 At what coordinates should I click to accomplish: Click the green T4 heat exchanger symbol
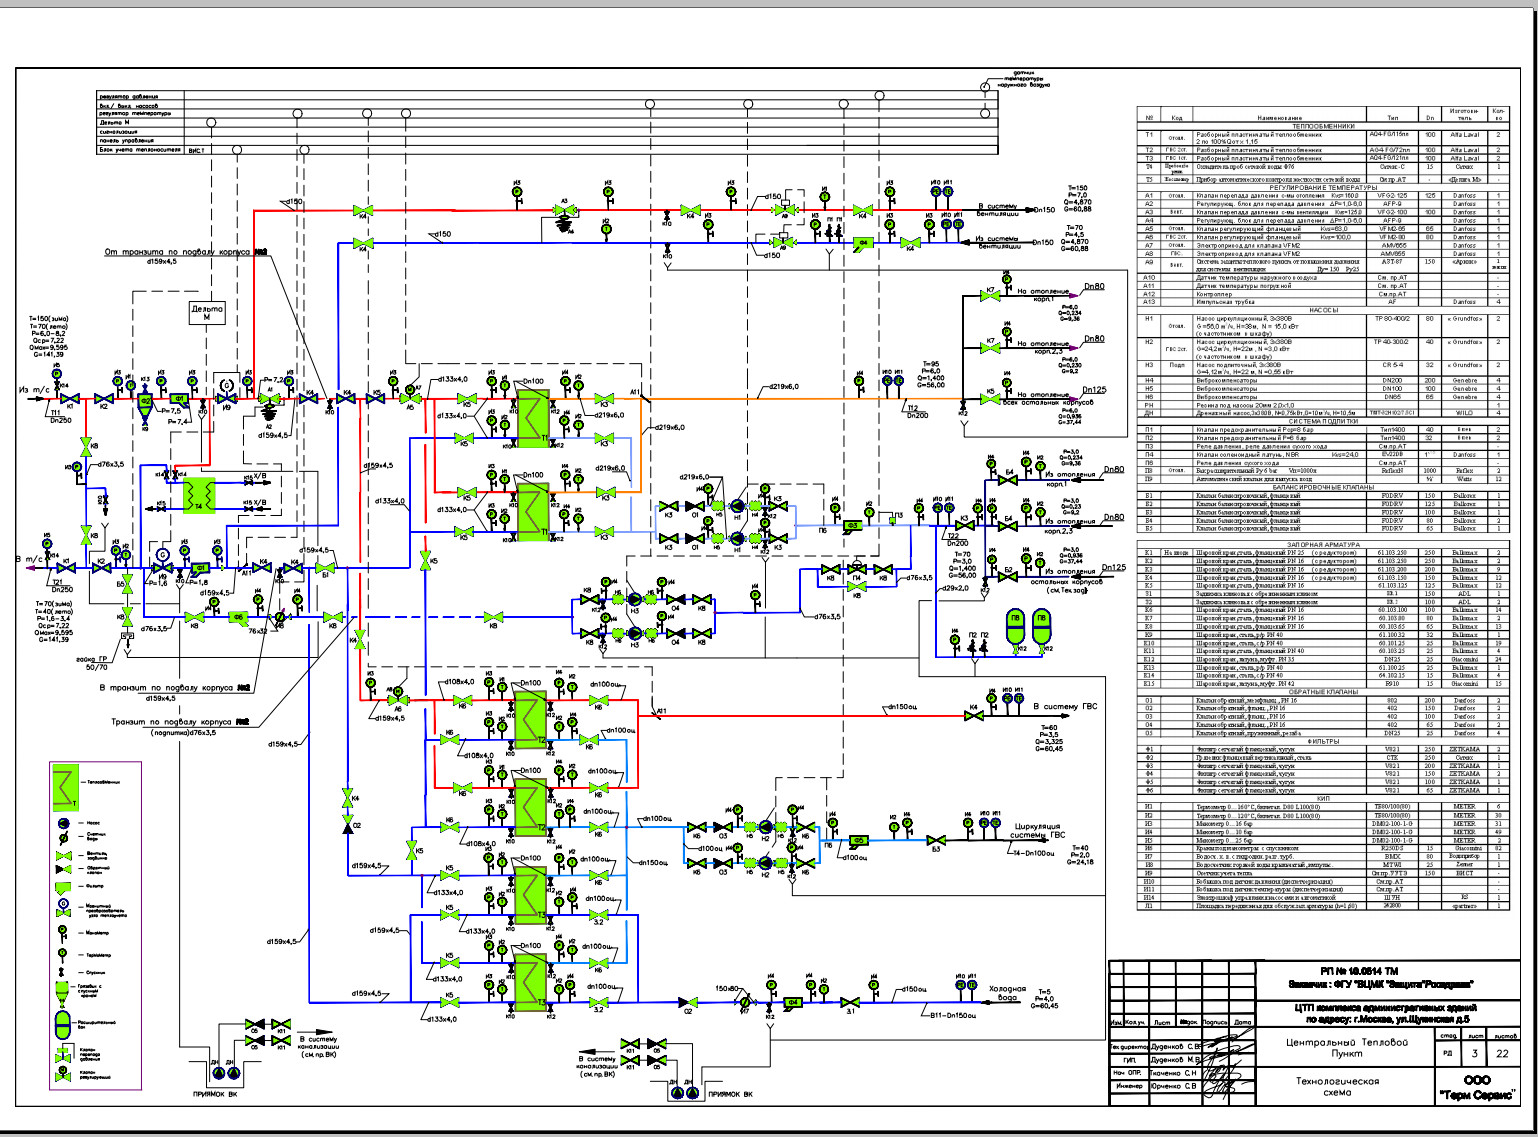[x=200, y=494]
